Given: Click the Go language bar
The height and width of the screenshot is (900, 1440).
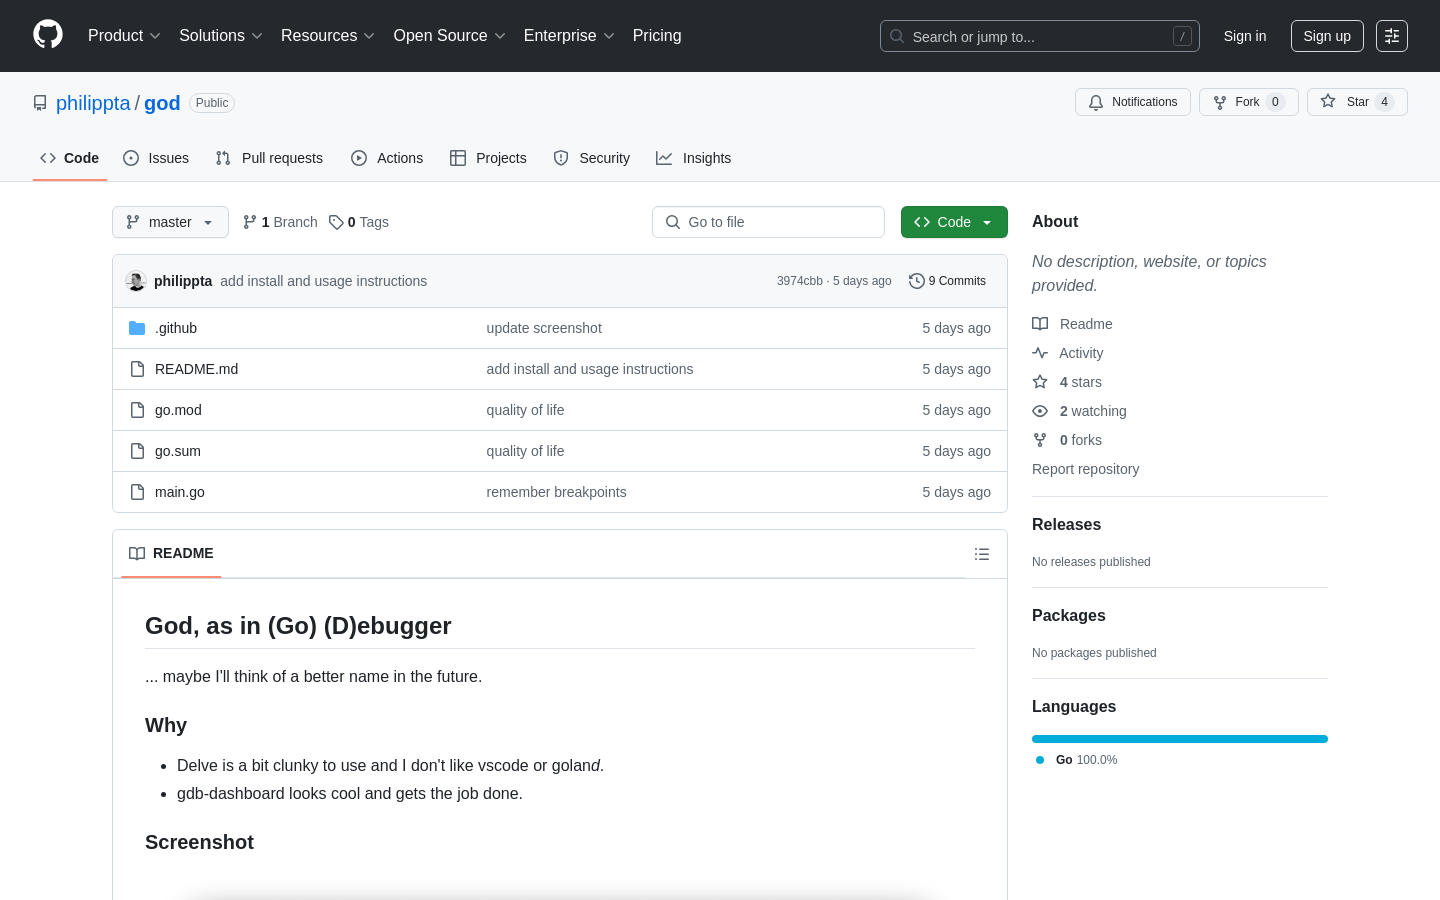Looking at the screenshot, I should [x=1180, y=739].
